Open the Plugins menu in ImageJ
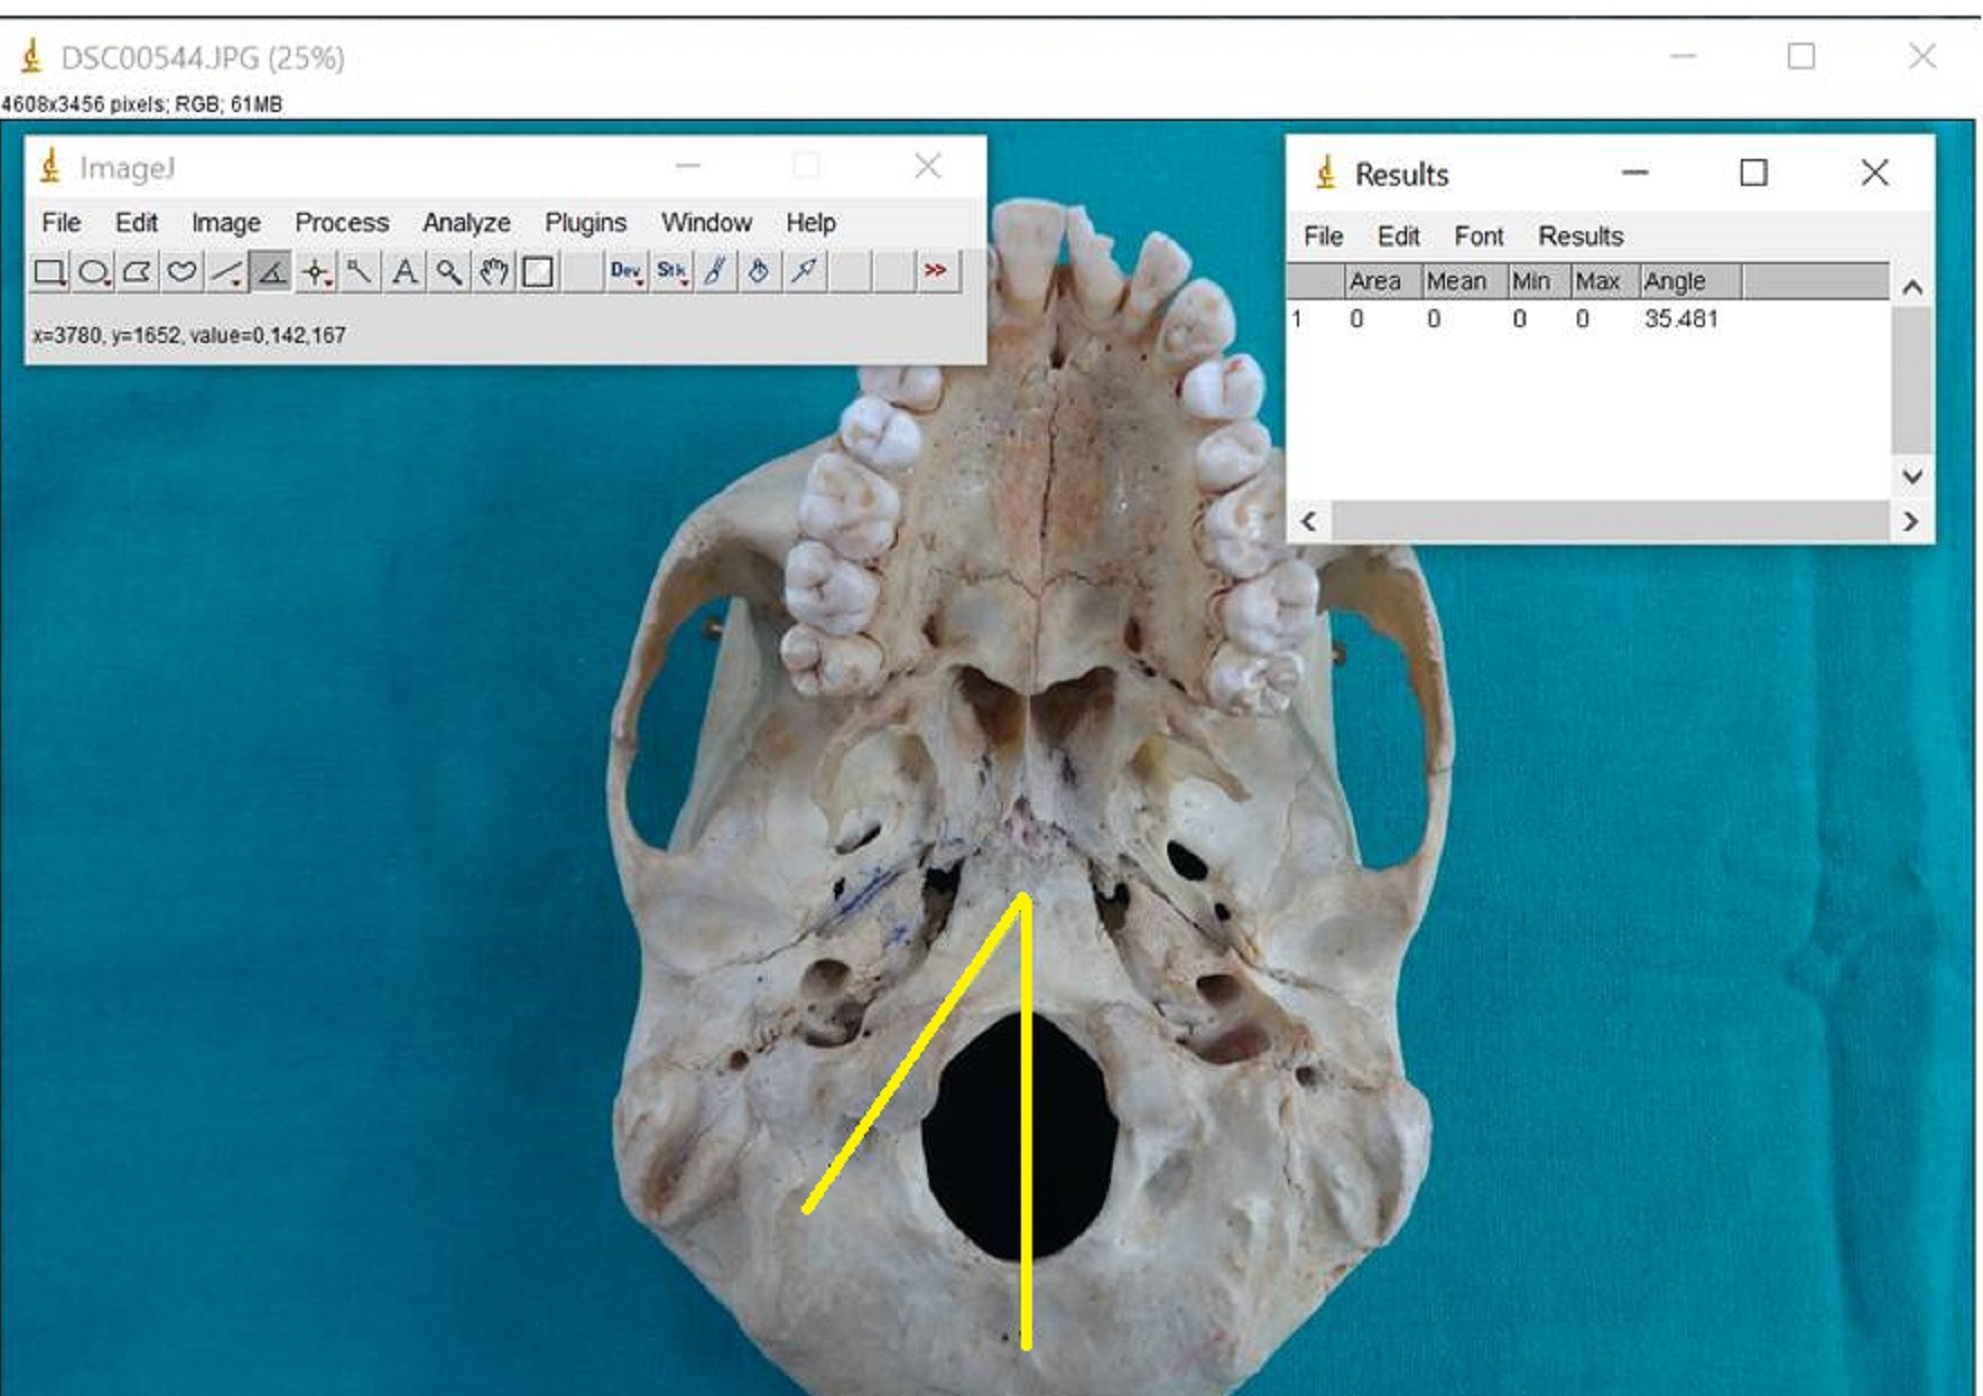 (x=585, y=223)
